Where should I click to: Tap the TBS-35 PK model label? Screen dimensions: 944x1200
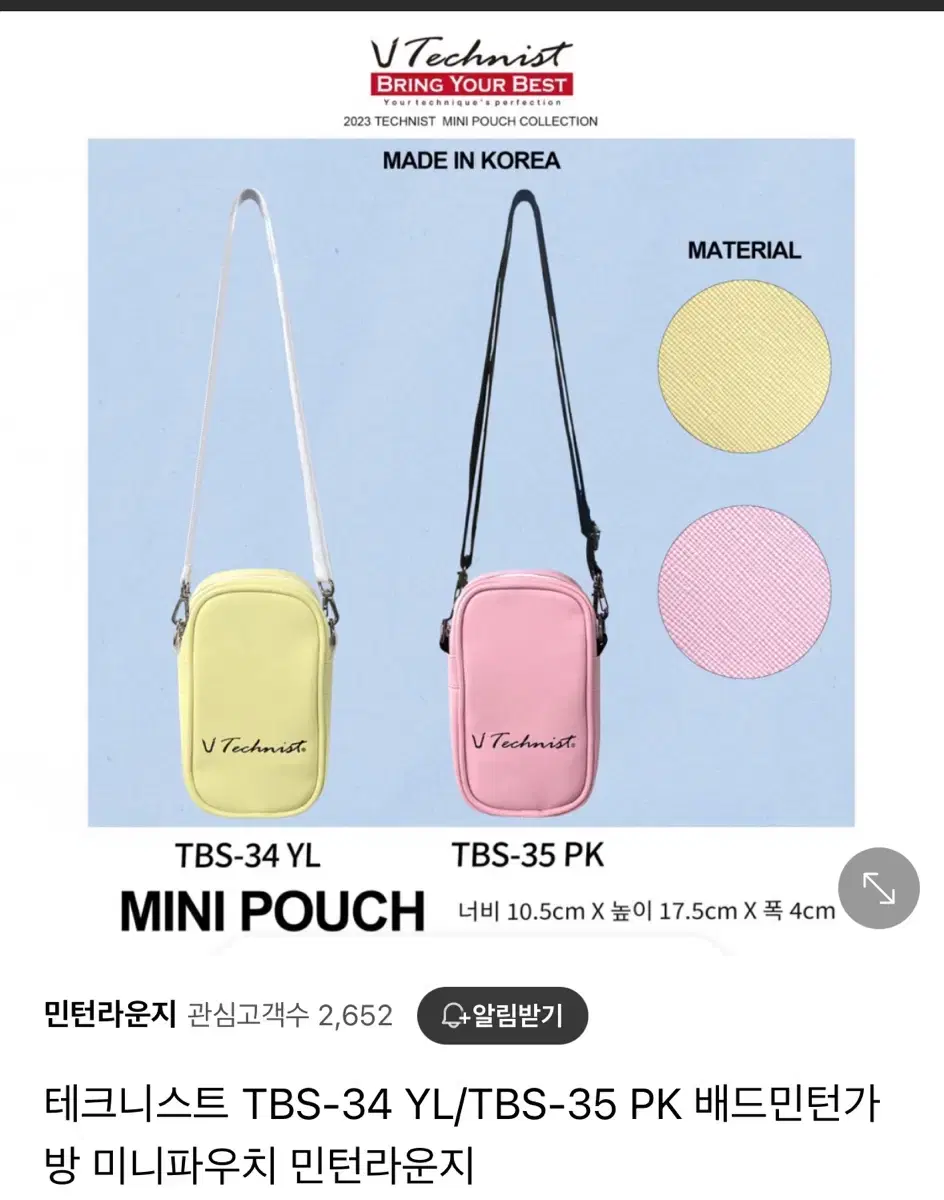pyautogui.click(x=527, y=855)
